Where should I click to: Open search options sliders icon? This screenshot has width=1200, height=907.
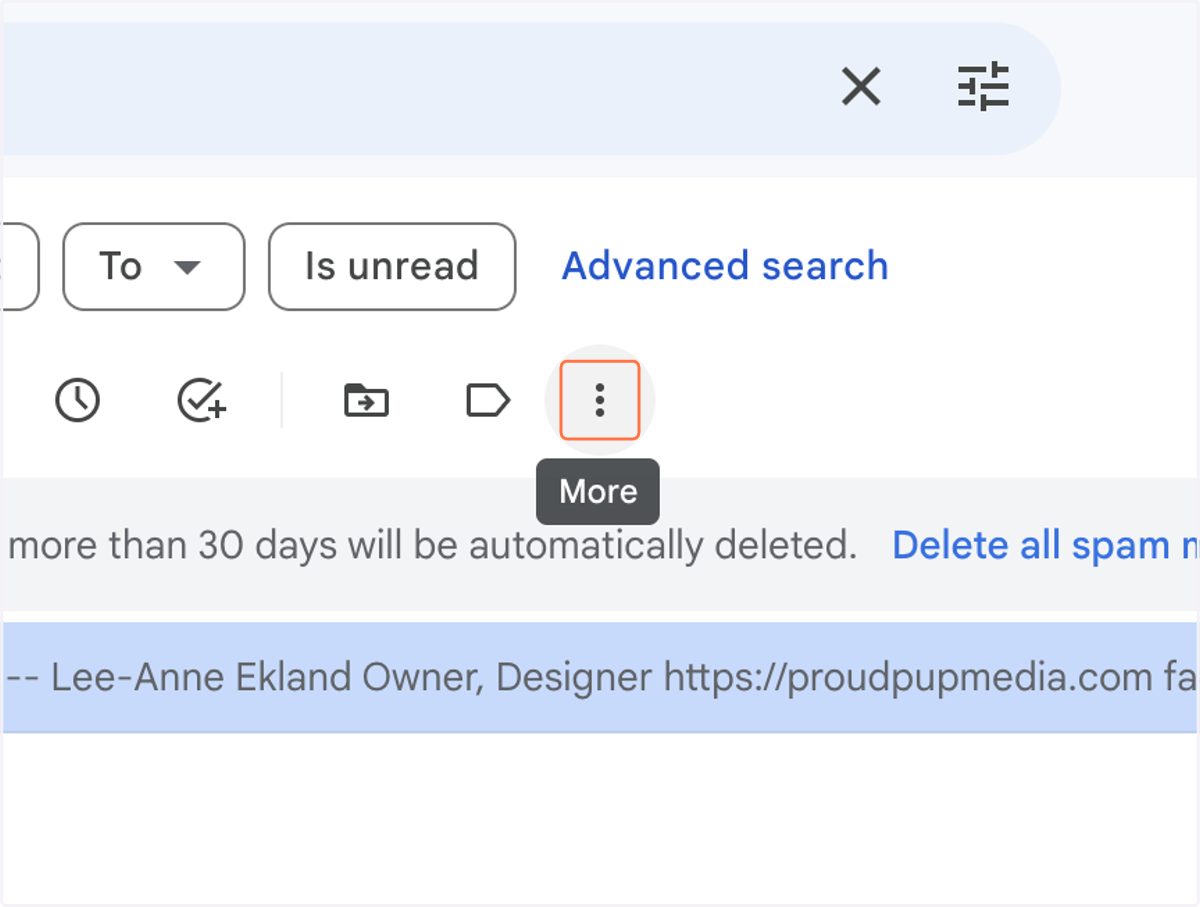coord(984,87)
